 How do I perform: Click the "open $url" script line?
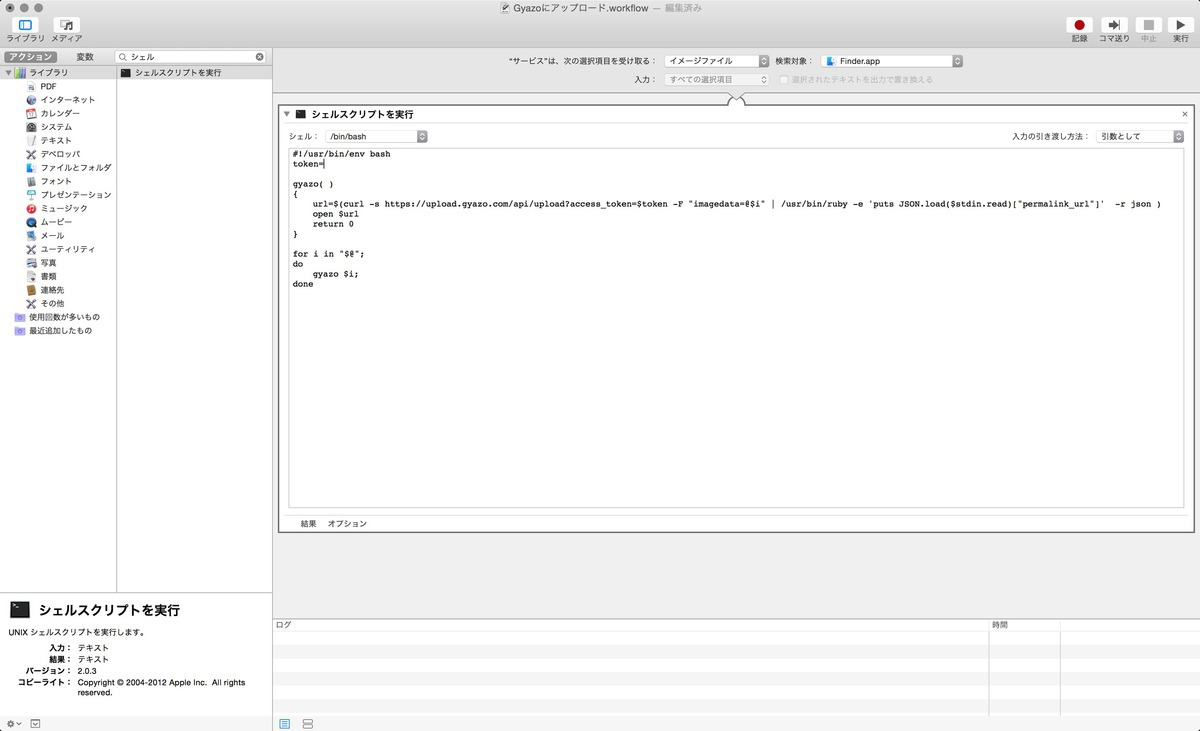coord(335,214)
